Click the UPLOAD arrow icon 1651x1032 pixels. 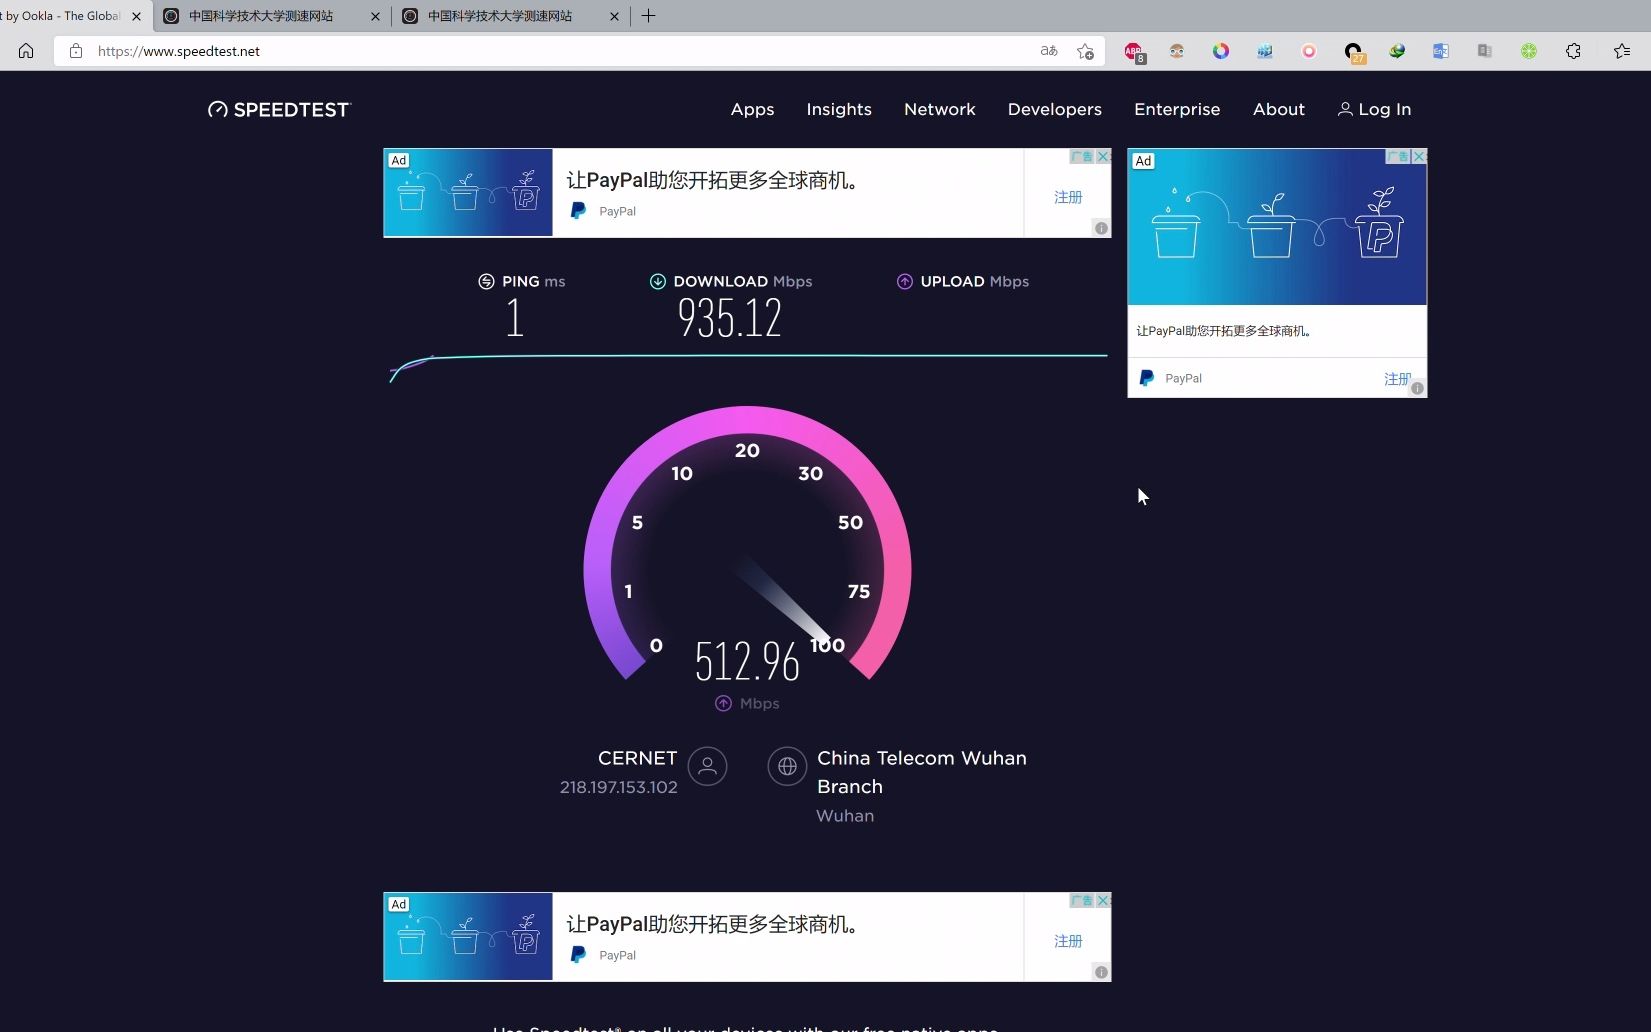click(x=904, y=281)
